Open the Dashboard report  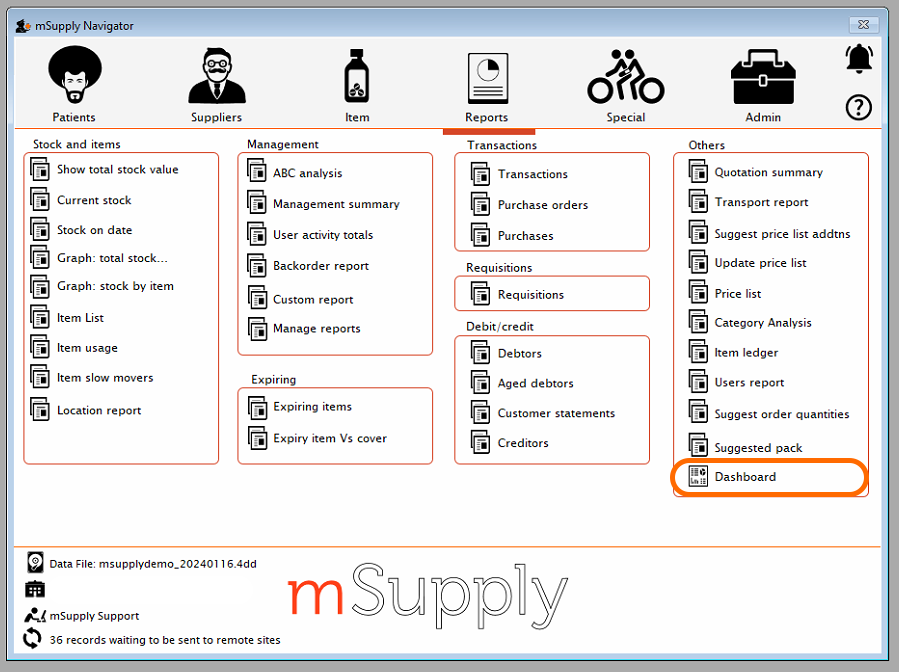coord(745,477)
